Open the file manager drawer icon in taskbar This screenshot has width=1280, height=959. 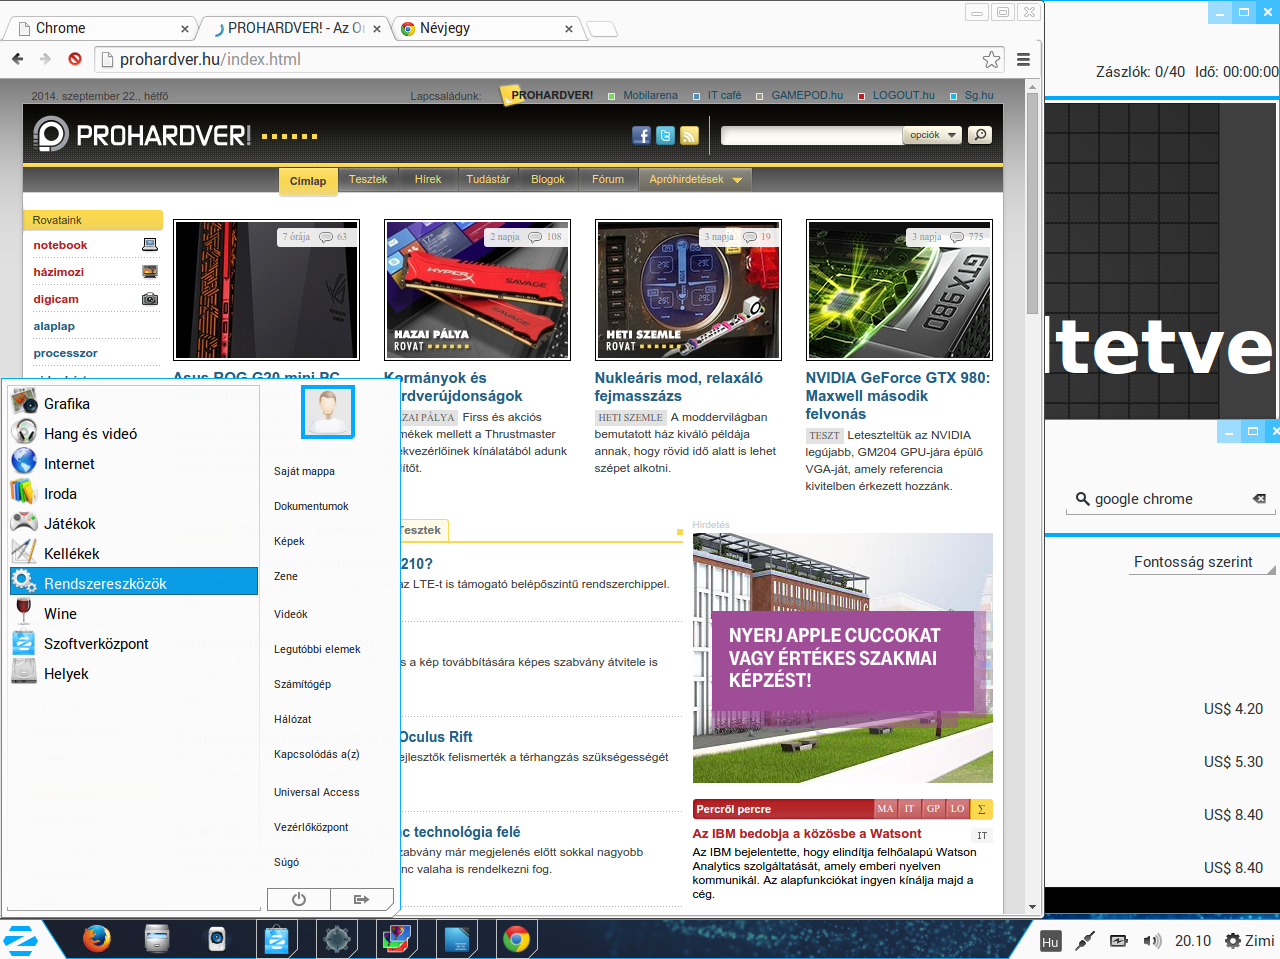click(x=157, y=939)
